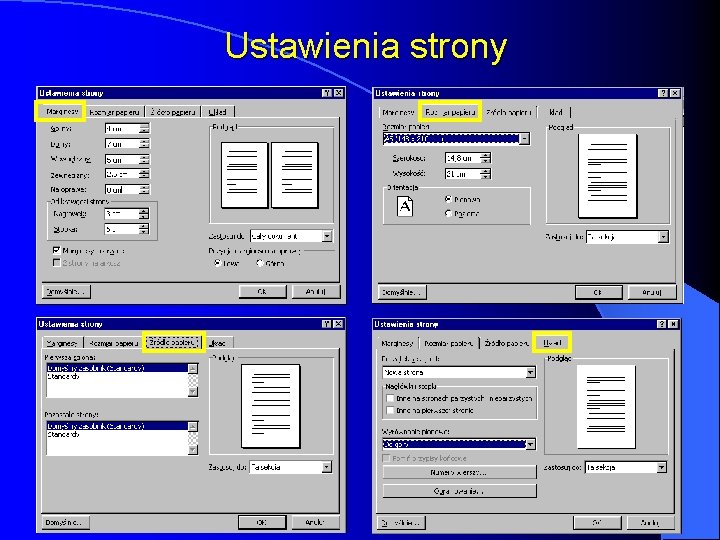
Task: Open the Źródło papieru tab in the Marginesy dialog
Action: pyautogui.click(x=173, y=112)
